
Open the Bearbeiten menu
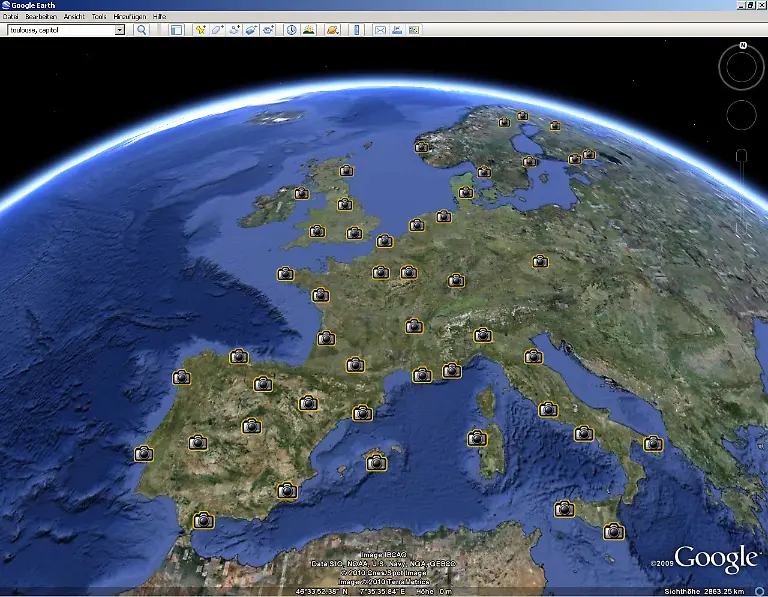tap(41, 16)
